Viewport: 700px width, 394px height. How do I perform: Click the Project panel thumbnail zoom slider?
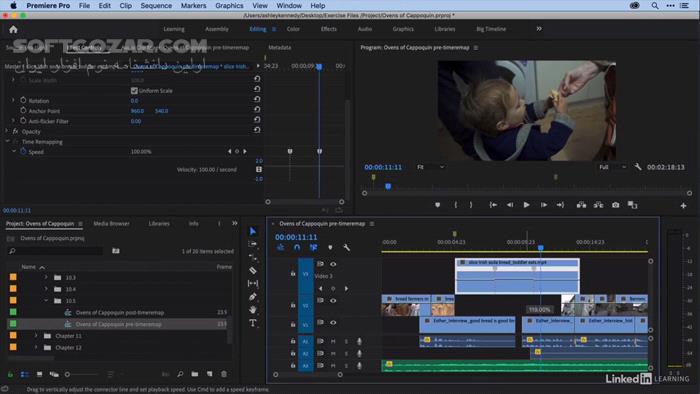82,374
